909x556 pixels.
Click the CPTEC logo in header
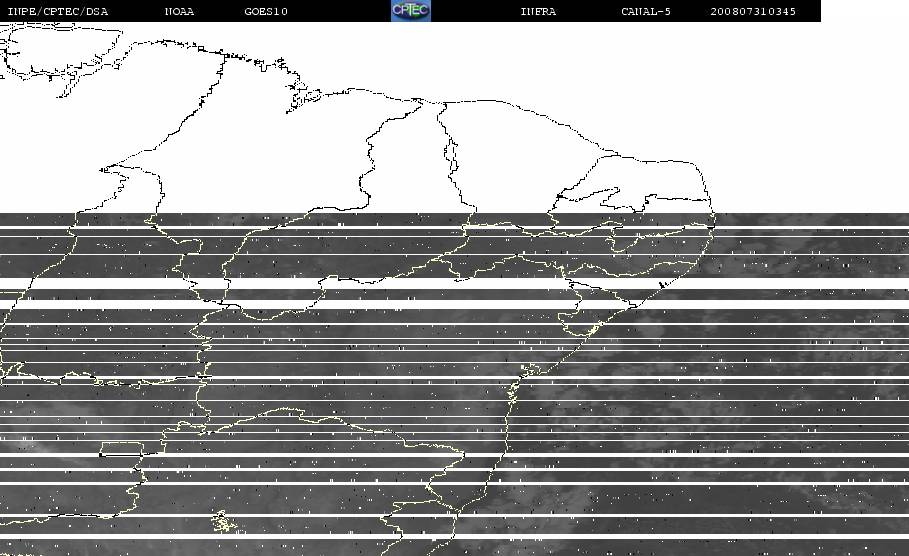pyautogui.click(x=411, y=10)
